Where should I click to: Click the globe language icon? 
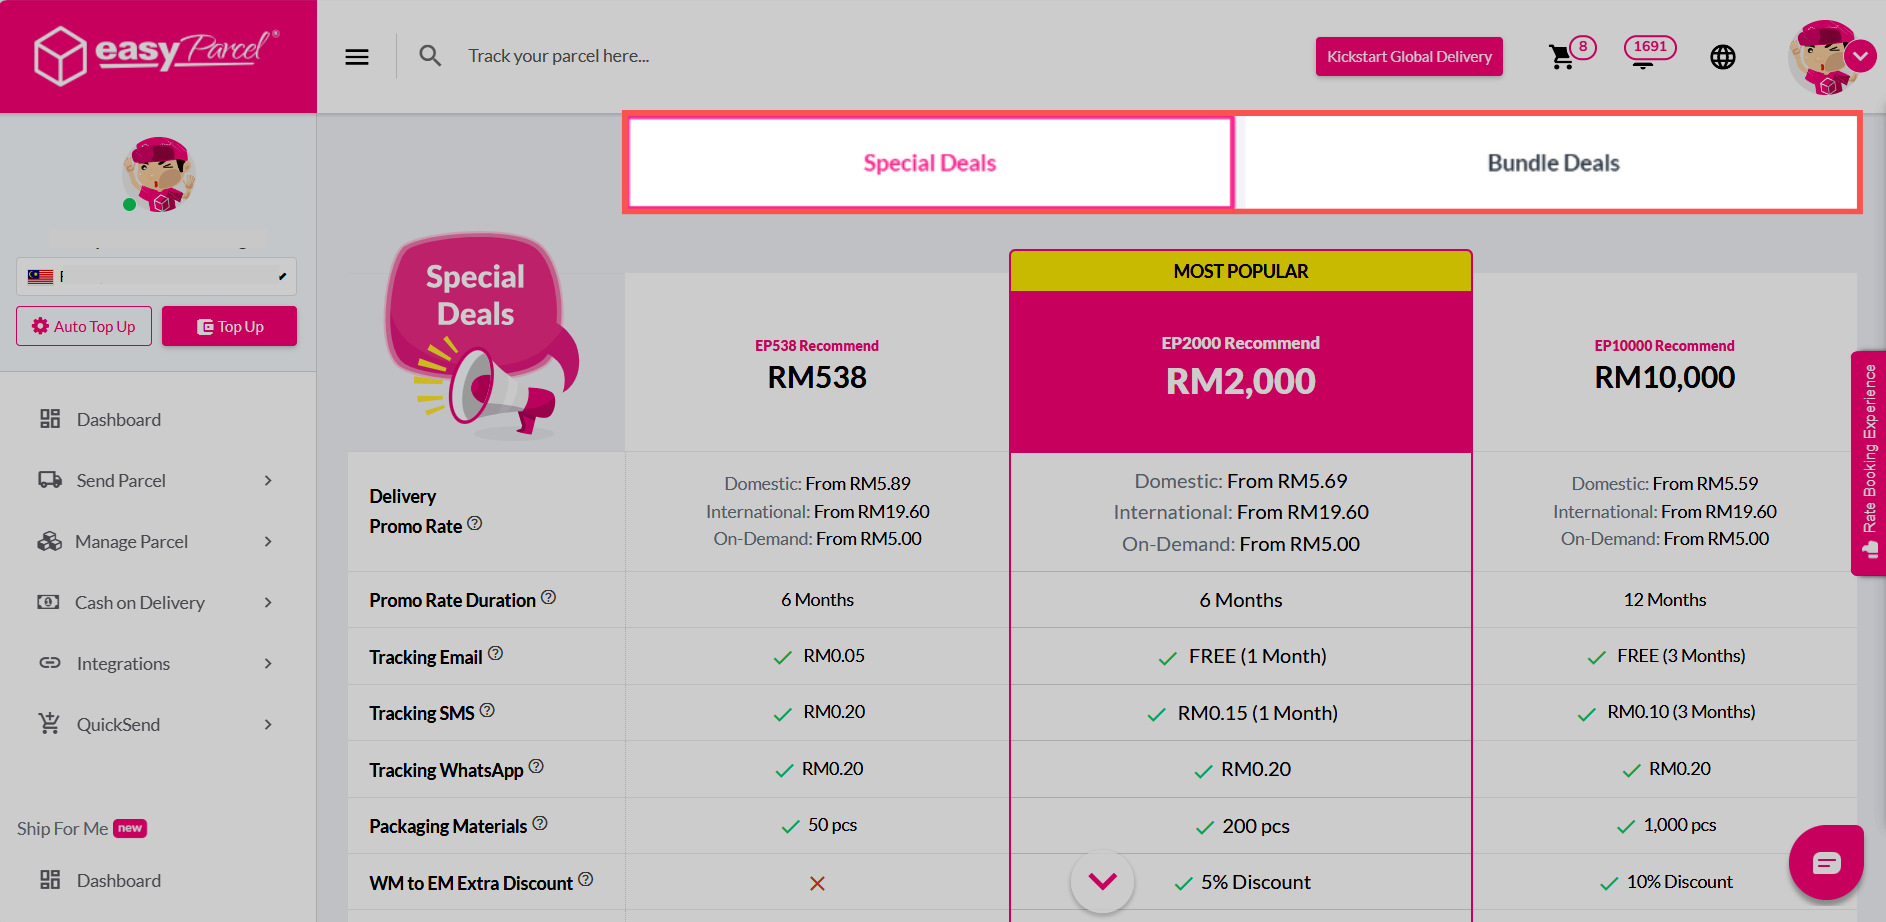coord(1723,57)
